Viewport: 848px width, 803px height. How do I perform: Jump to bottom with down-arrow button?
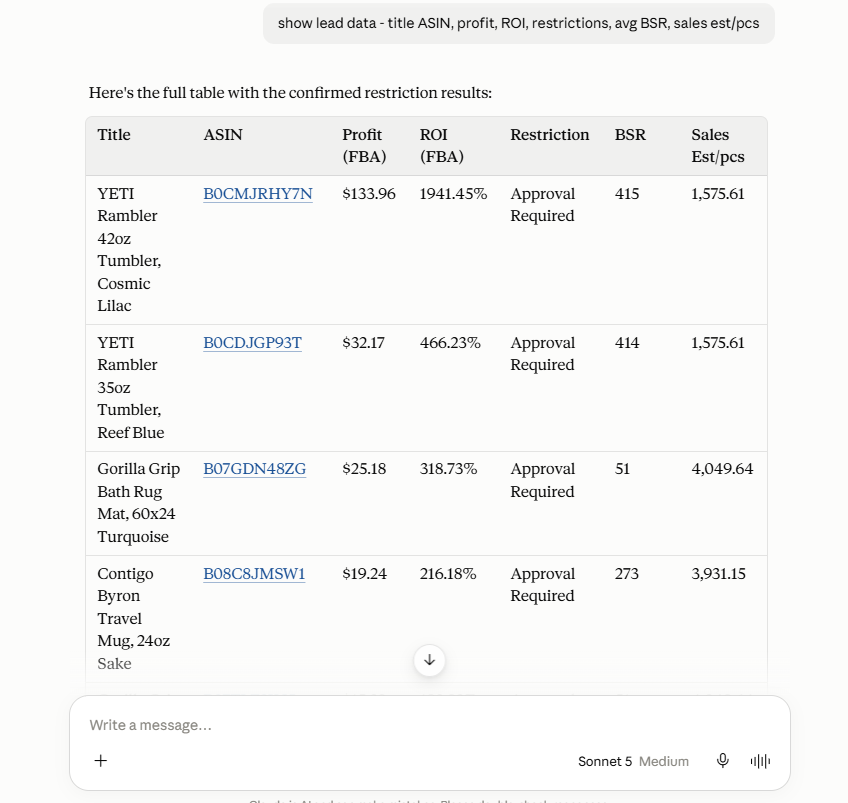click(429, 660)
